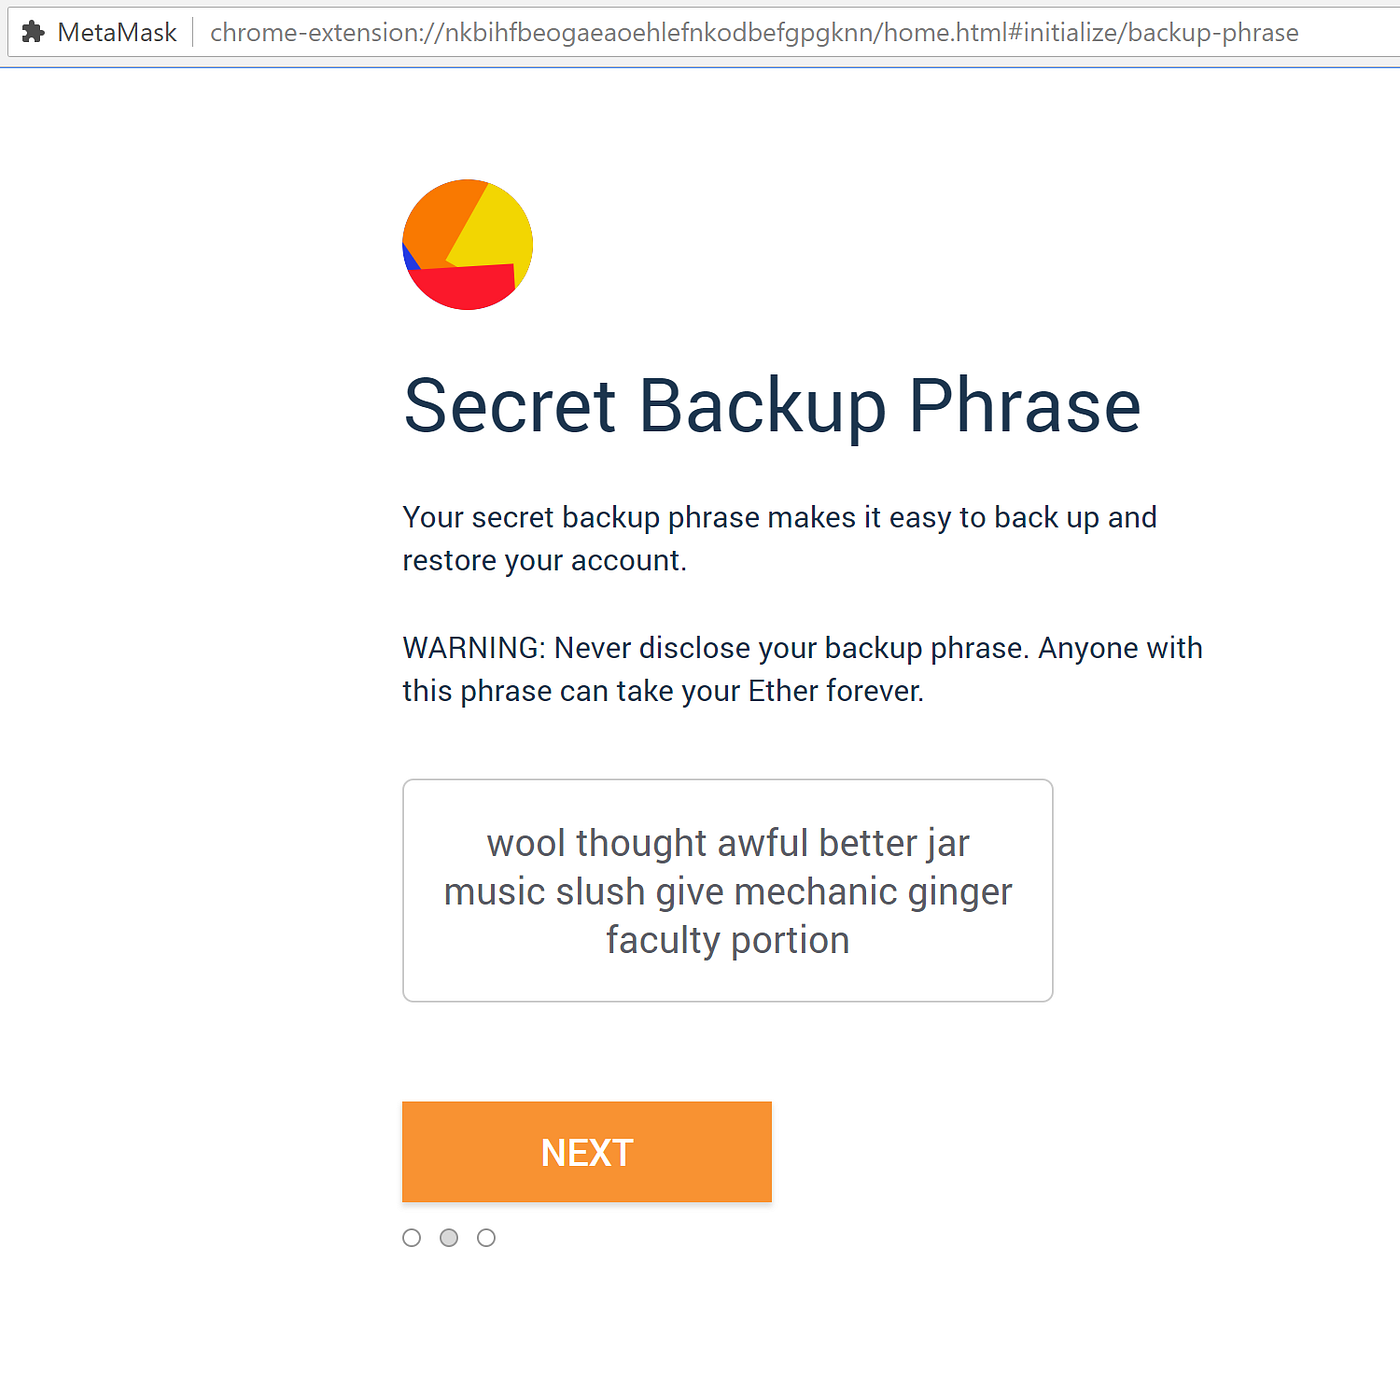Select the MetaMask label in the toolbar
Image resolution: width=1400 pixels, height=1376 pixels.
click(118, 31)
